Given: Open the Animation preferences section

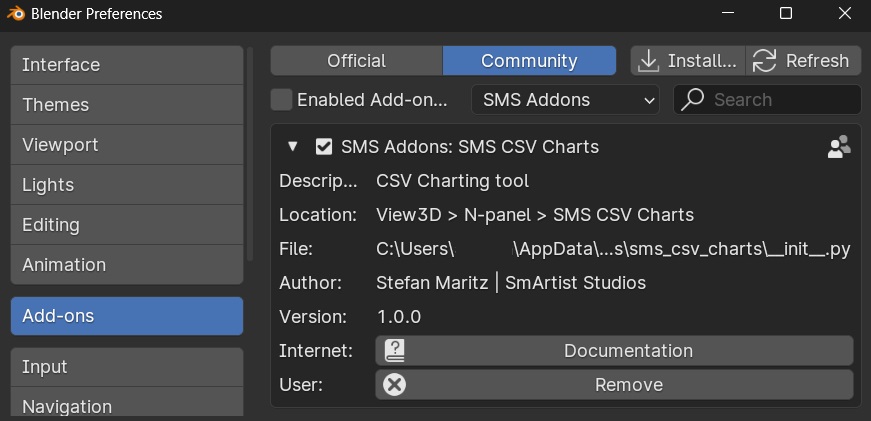Looking at the screenshot, I should click(127, 265).
